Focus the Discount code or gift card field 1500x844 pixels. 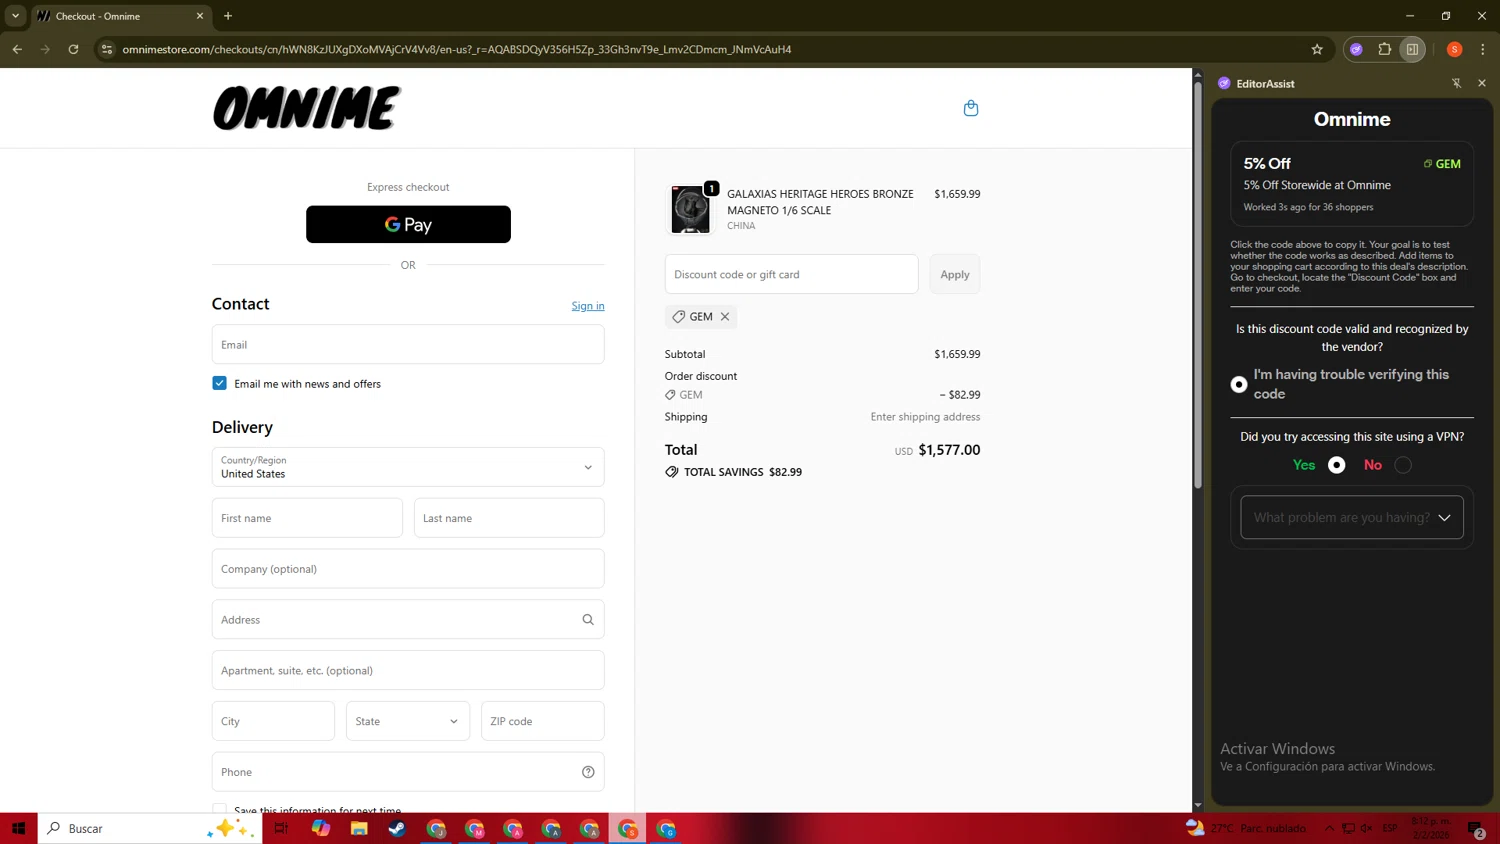pos(791,274)
